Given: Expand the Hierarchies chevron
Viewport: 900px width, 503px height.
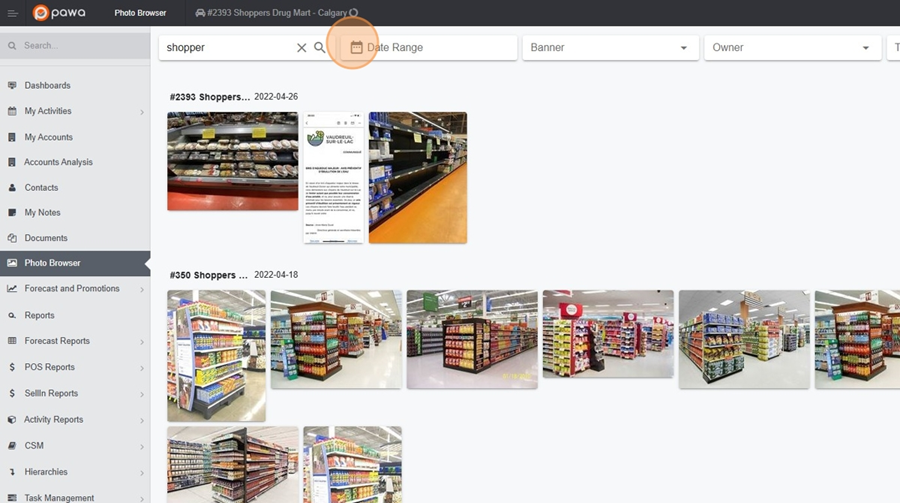Looking at the screenshot, I should pos(142,473).
